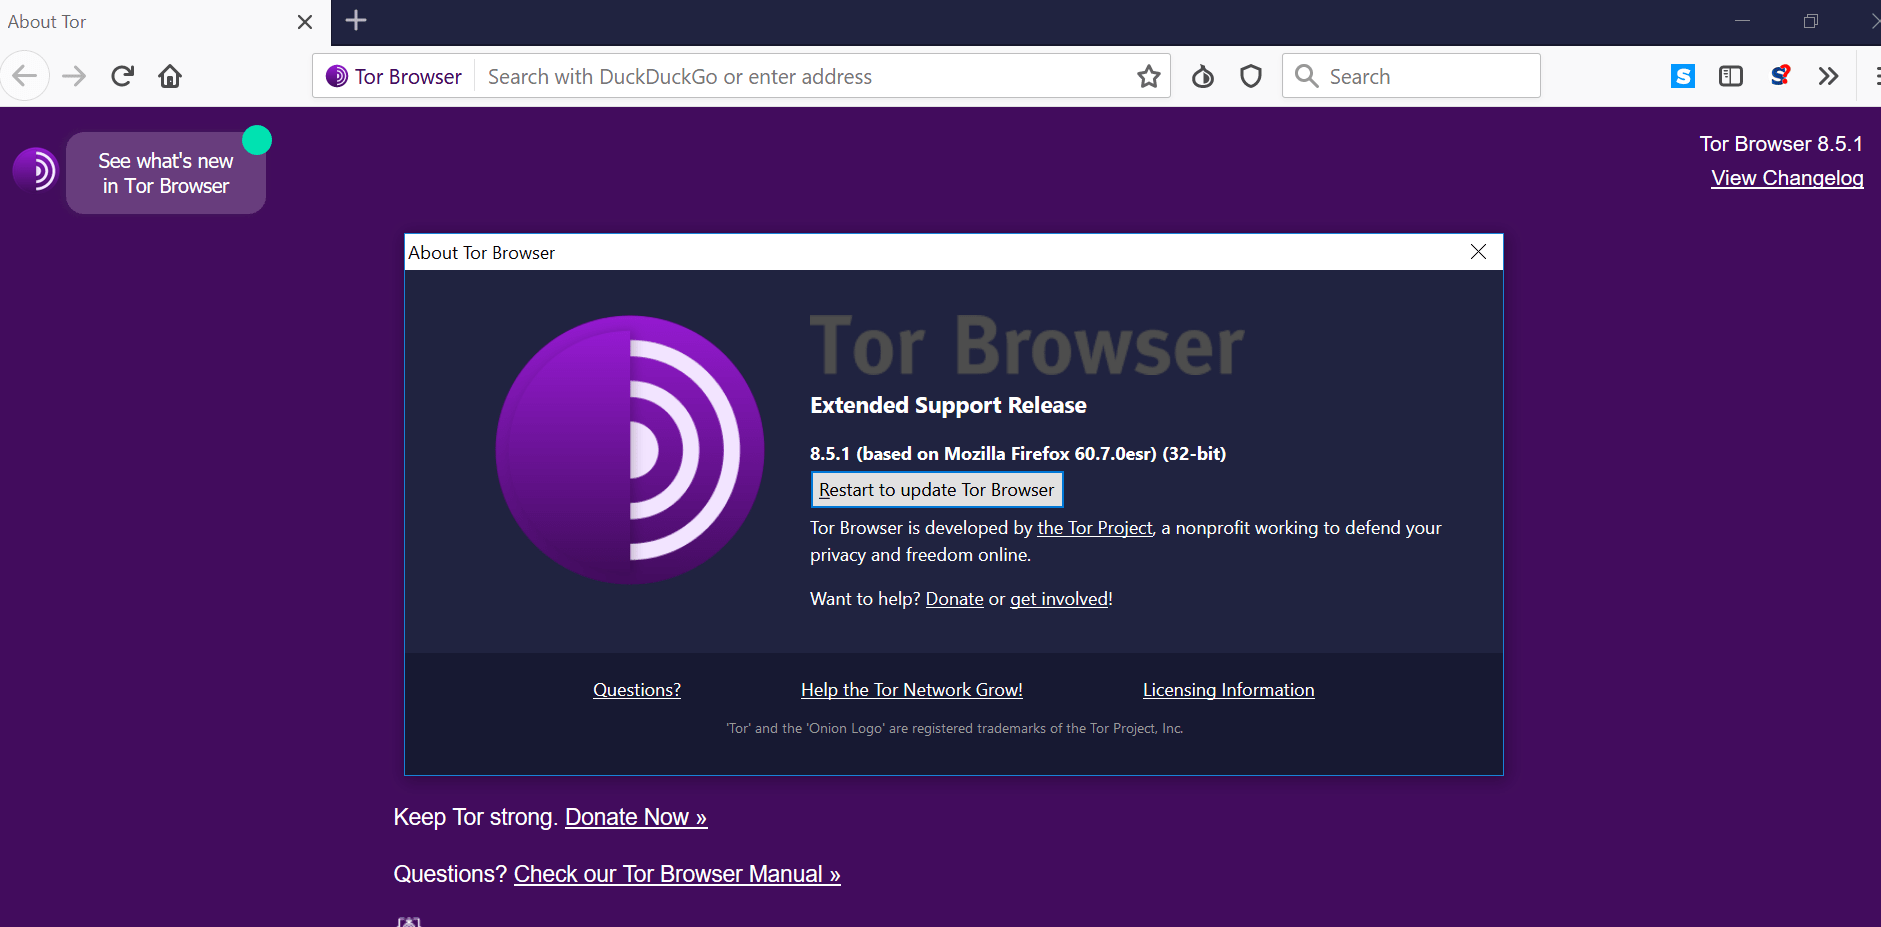This screenshot has width=1881, height=927.
Task: Expand more toolbar tools with double chevron
Action: tap(1828, 76)
